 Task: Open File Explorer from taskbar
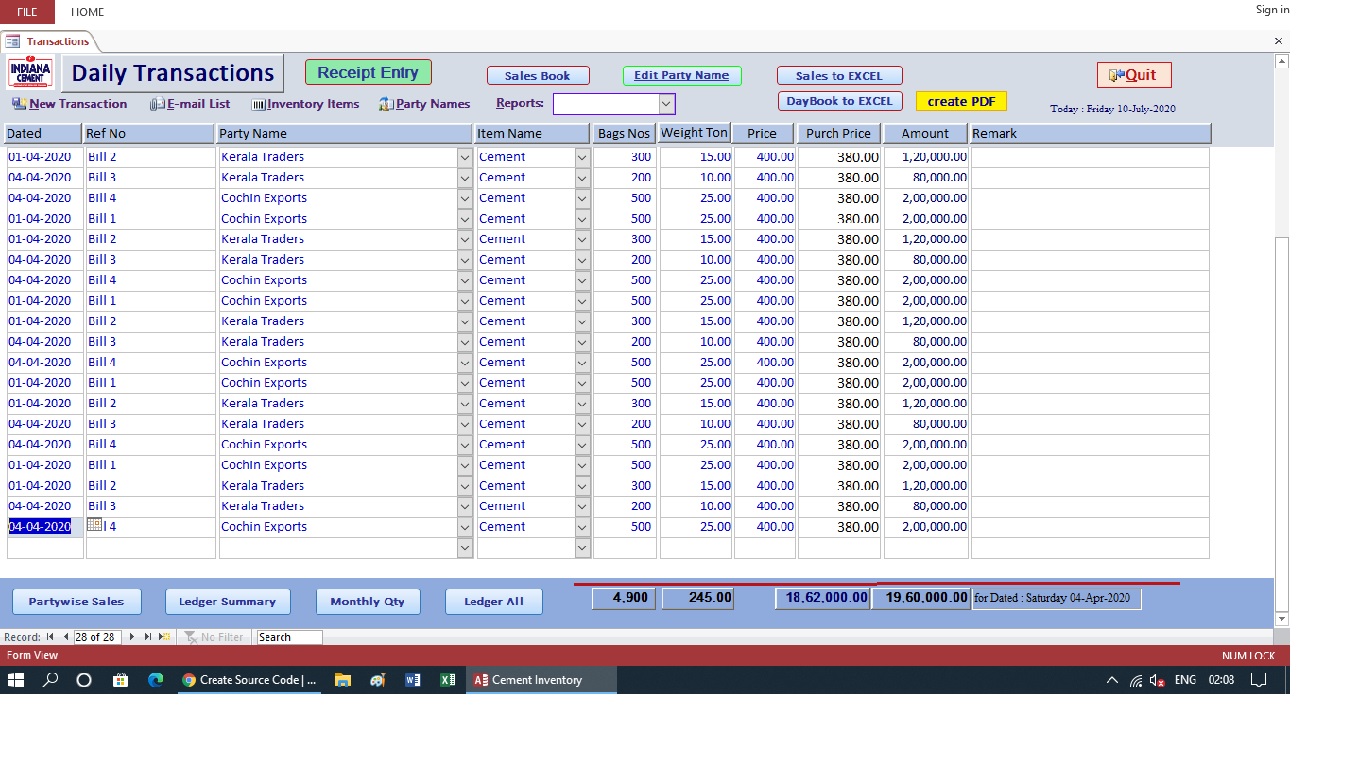[343, 680]
